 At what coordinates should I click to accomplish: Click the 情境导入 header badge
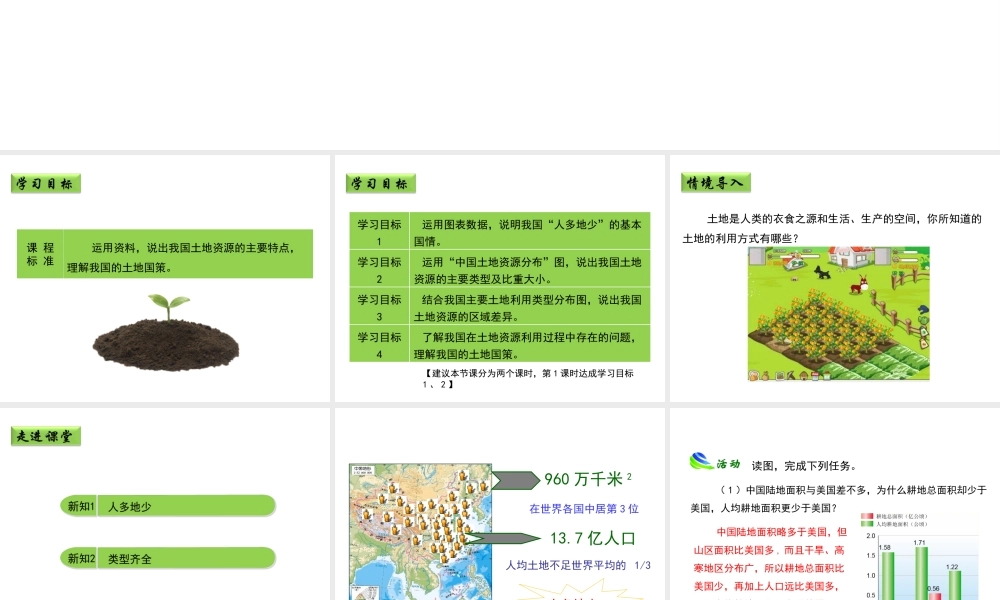pos(716,183)
